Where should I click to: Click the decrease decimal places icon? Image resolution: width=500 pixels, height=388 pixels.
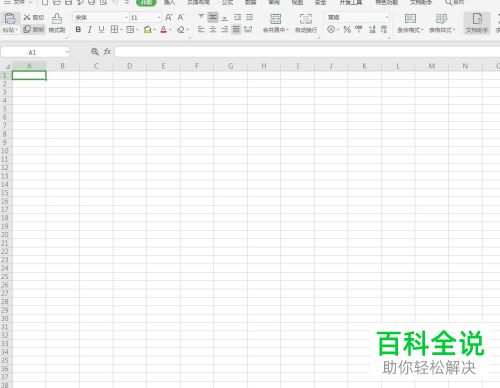coord(384,29)
